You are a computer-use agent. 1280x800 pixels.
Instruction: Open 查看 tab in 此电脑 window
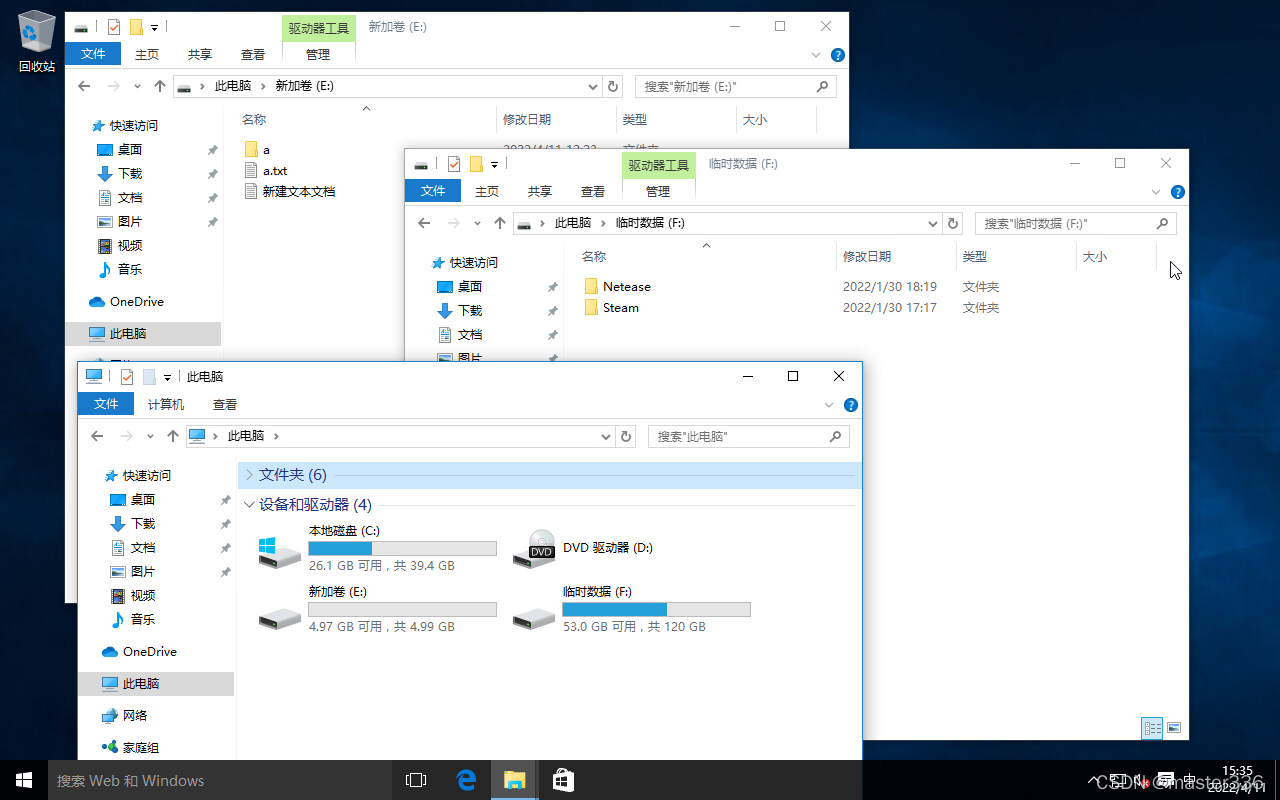(x=225, y=404)
